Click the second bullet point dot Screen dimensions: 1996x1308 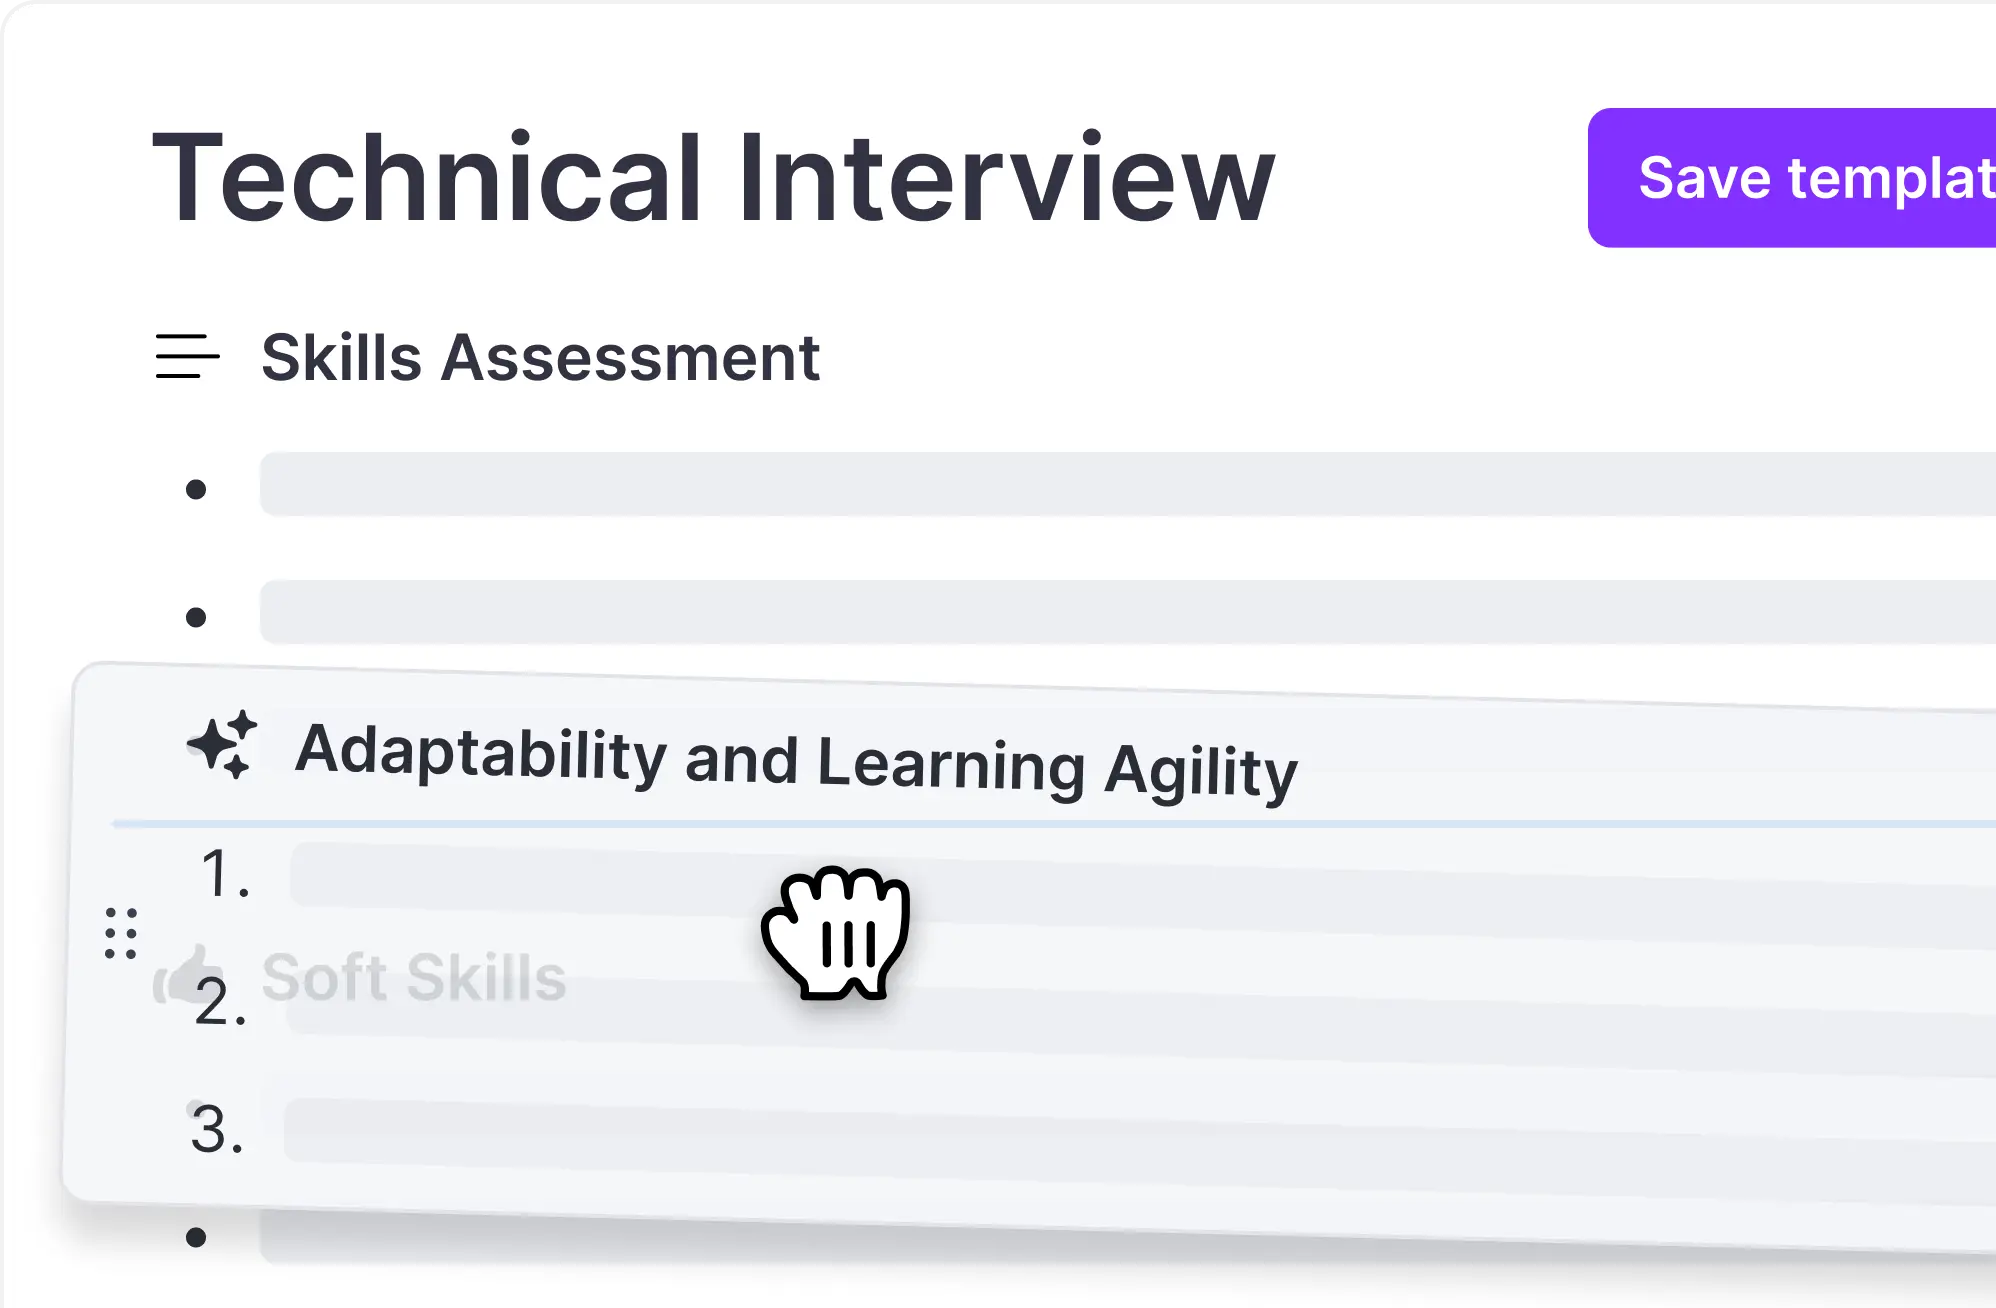click(x=196, y=617)
